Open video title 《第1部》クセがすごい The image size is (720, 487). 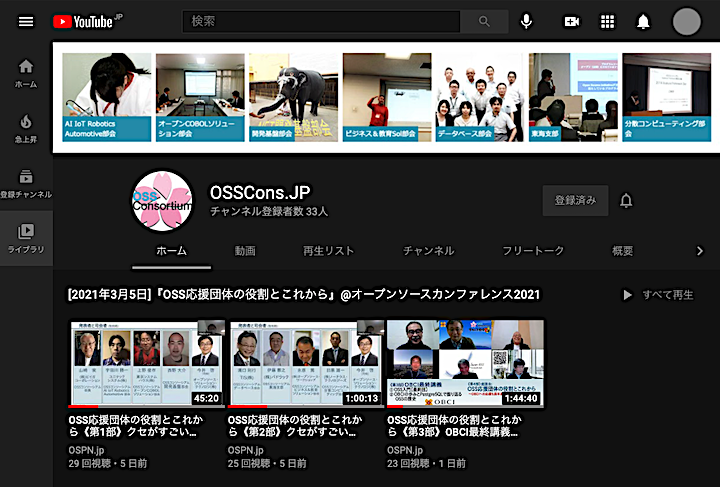tap(136, 426)
